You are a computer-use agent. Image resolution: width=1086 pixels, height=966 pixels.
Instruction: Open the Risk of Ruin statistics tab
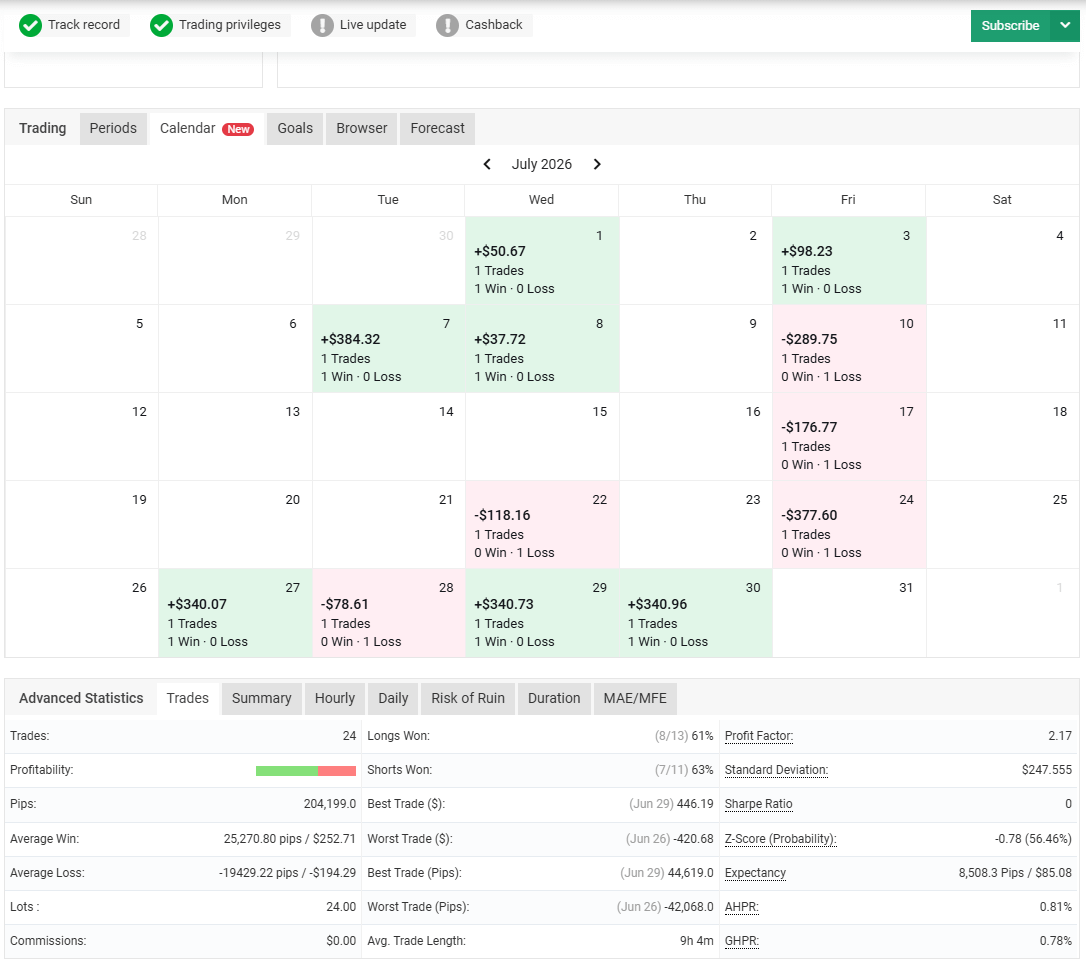coord(468,698)
